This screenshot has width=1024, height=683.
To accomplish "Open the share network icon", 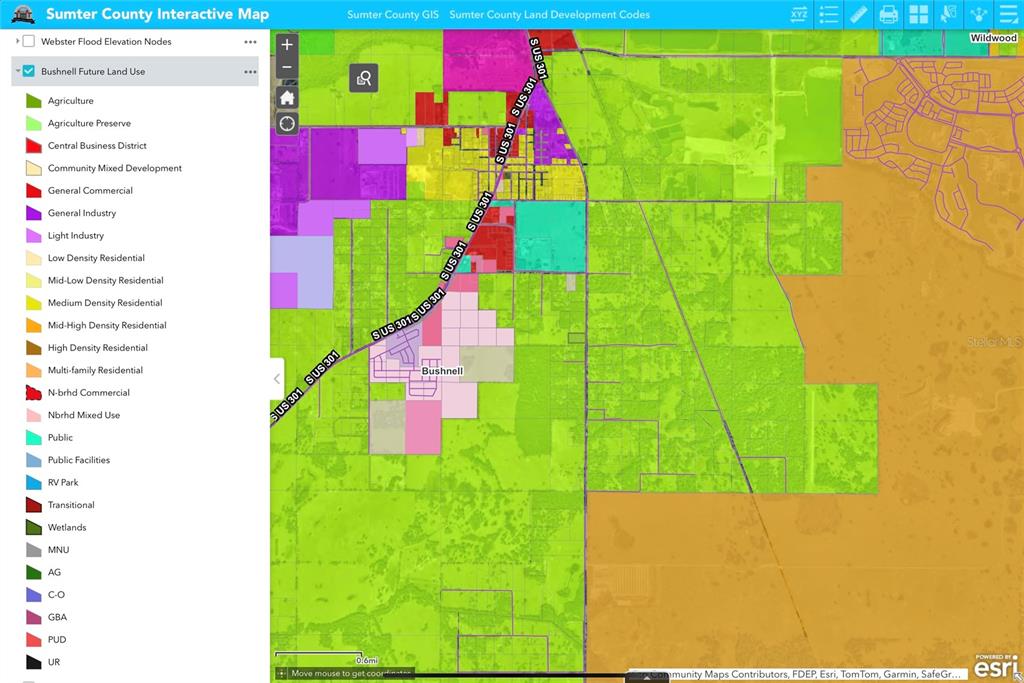I will [x=978, y=14].
